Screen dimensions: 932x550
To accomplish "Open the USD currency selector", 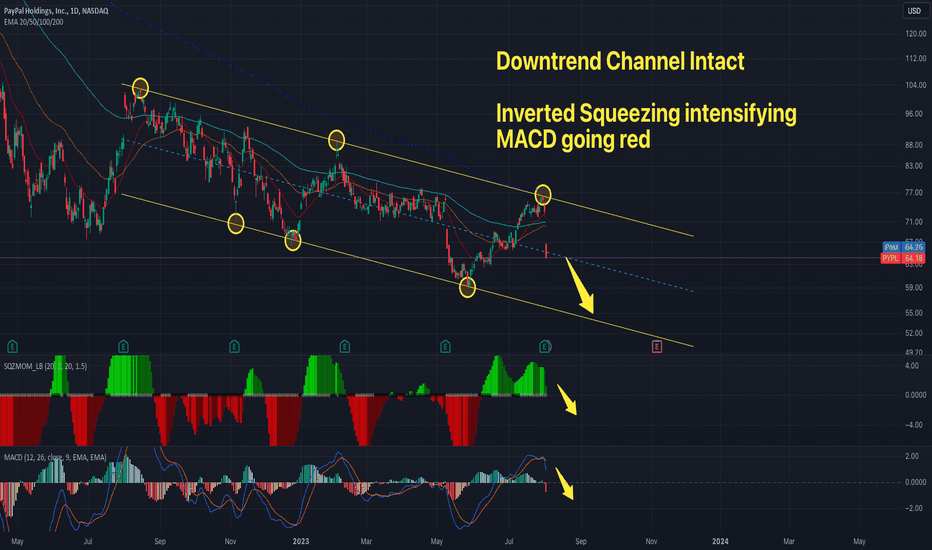I will [x=914, y=11].
